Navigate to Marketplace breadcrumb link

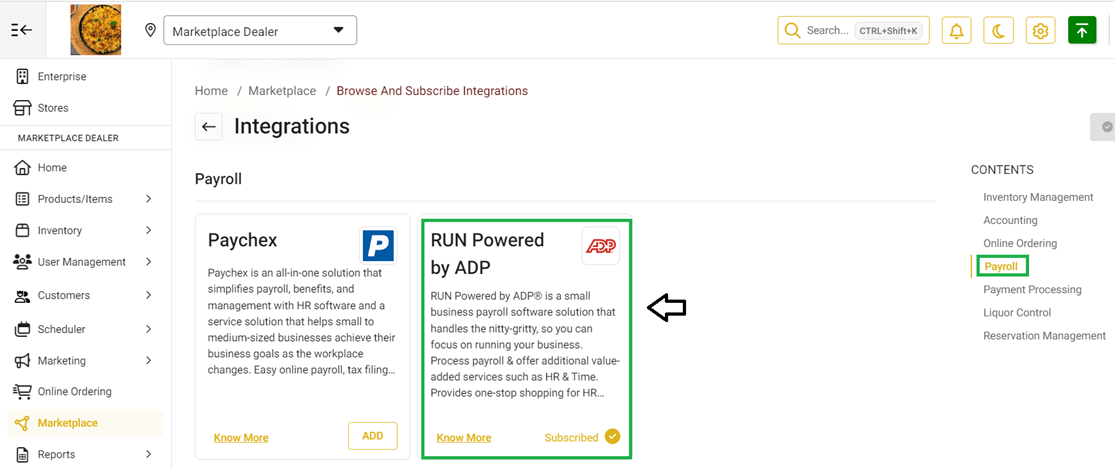(282, 91)
